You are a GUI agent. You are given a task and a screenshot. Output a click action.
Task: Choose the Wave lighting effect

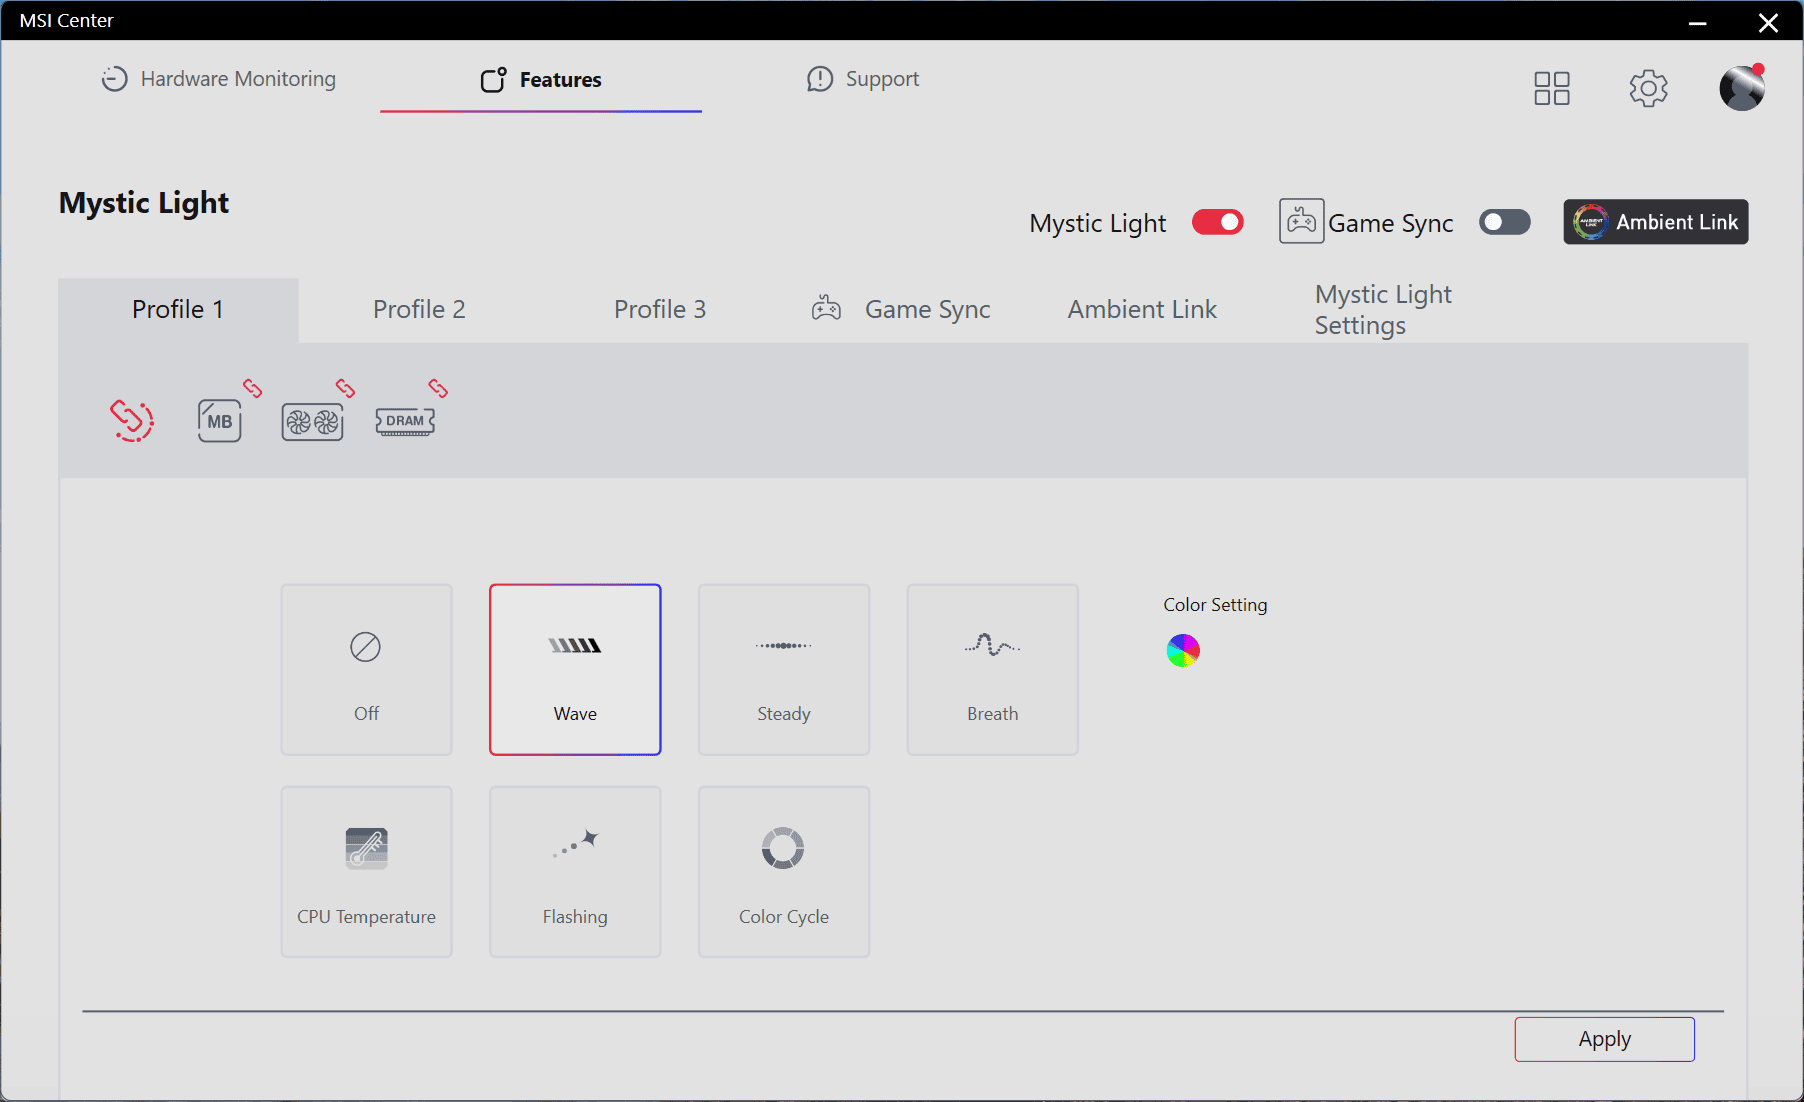[575, 670]
